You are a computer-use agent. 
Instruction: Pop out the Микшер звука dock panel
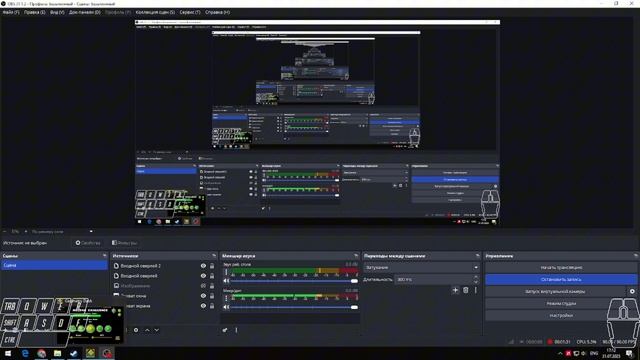(x=356, y=256)
